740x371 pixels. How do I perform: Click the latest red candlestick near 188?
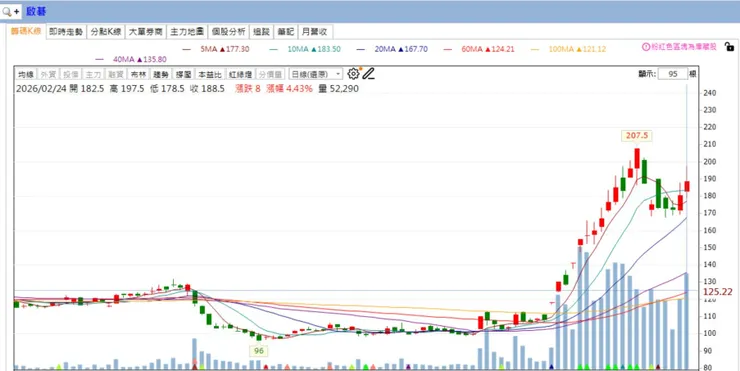point(687,186)
